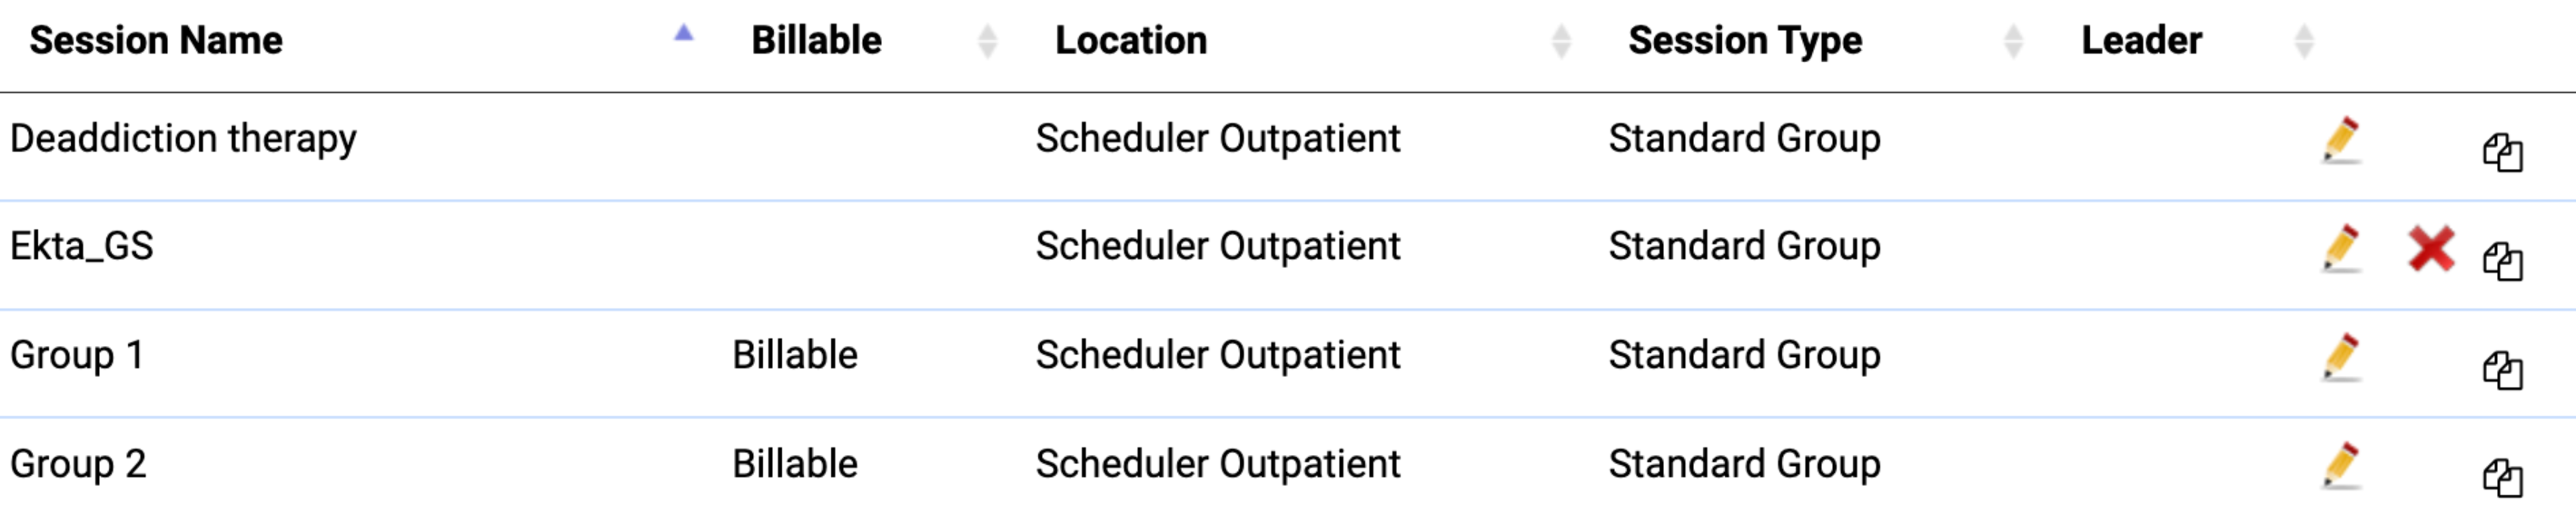
Task: Sort table by Session Type arrows
Action: coord(2013,41)
